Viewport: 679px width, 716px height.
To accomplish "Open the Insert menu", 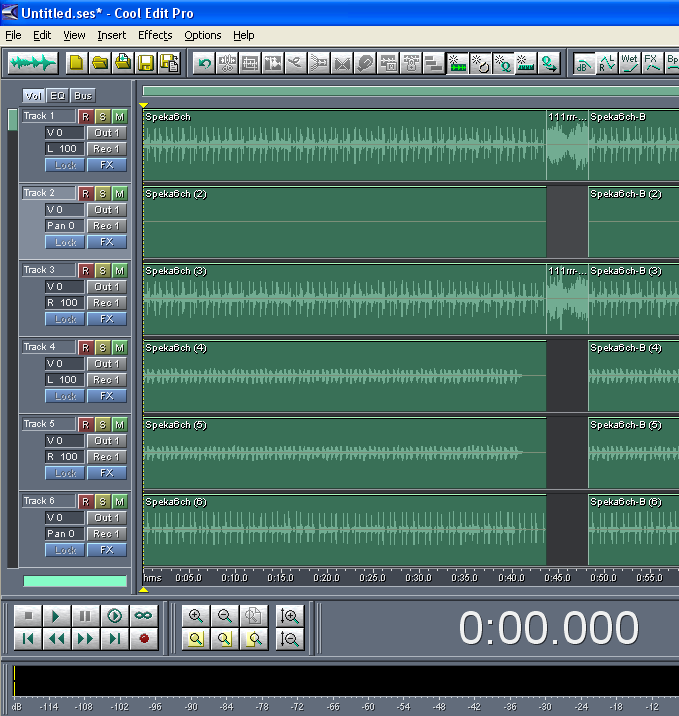I will coord(111,35).
